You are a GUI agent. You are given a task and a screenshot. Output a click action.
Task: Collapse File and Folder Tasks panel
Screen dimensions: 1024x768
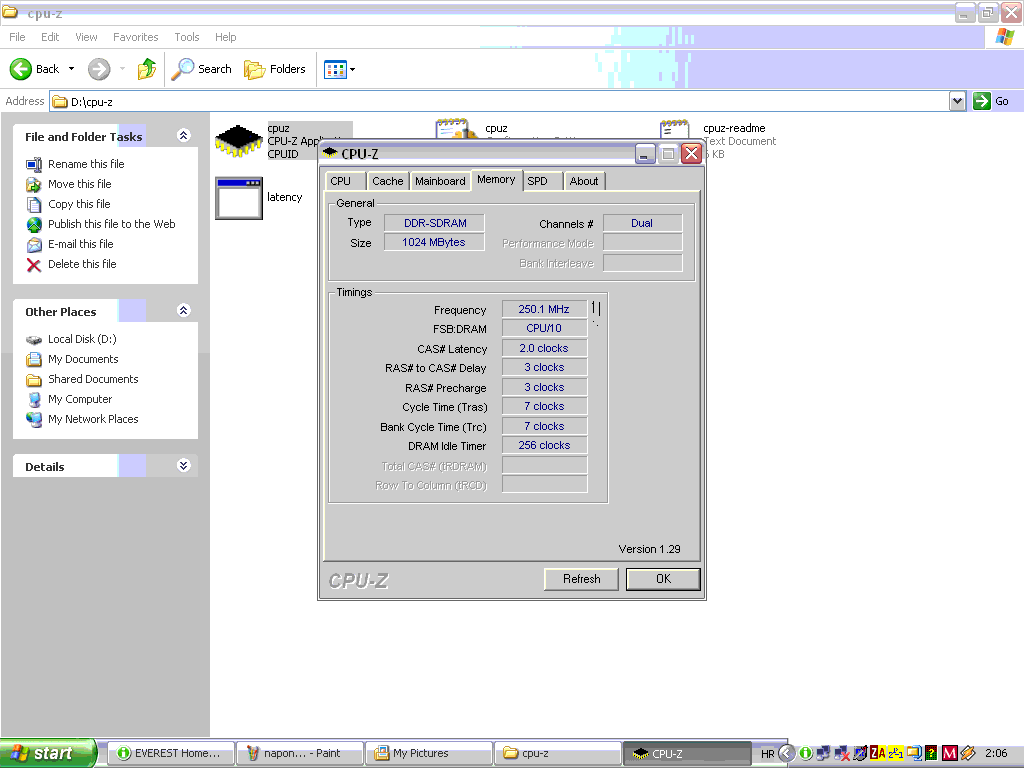[x=183, y=136]
